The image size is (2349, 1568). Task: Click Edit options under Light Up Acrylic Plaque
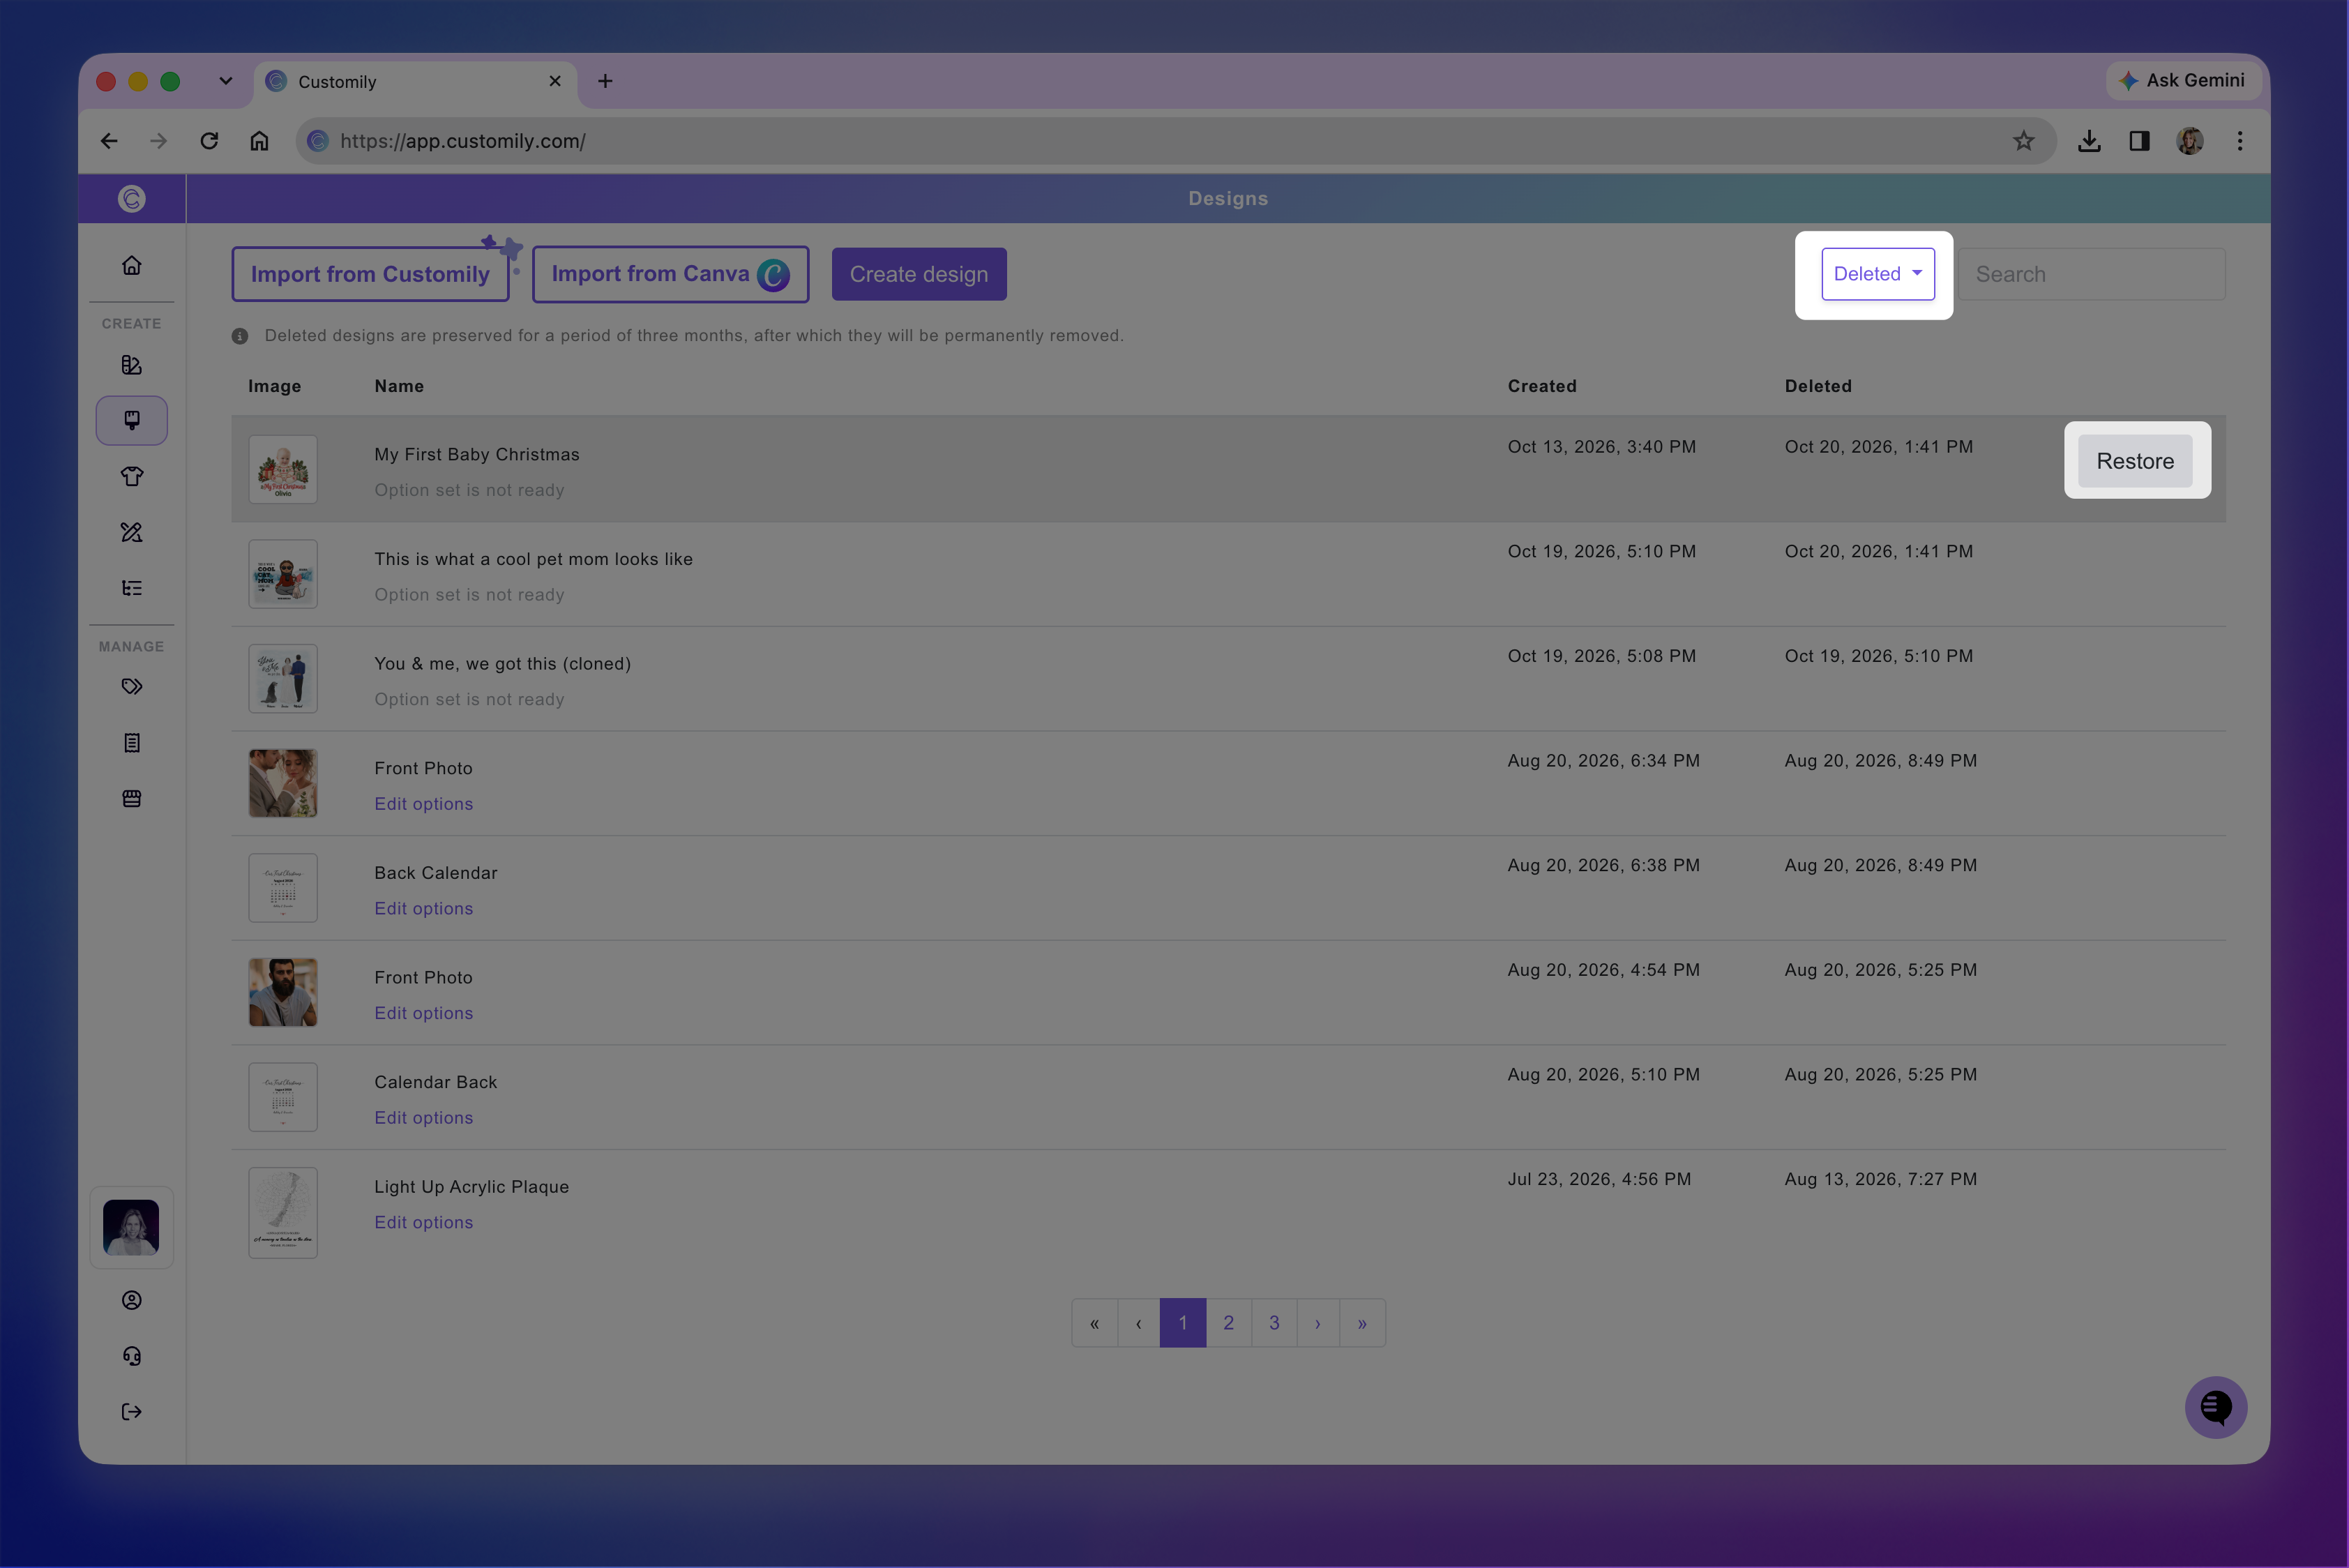coord(424,1222)
